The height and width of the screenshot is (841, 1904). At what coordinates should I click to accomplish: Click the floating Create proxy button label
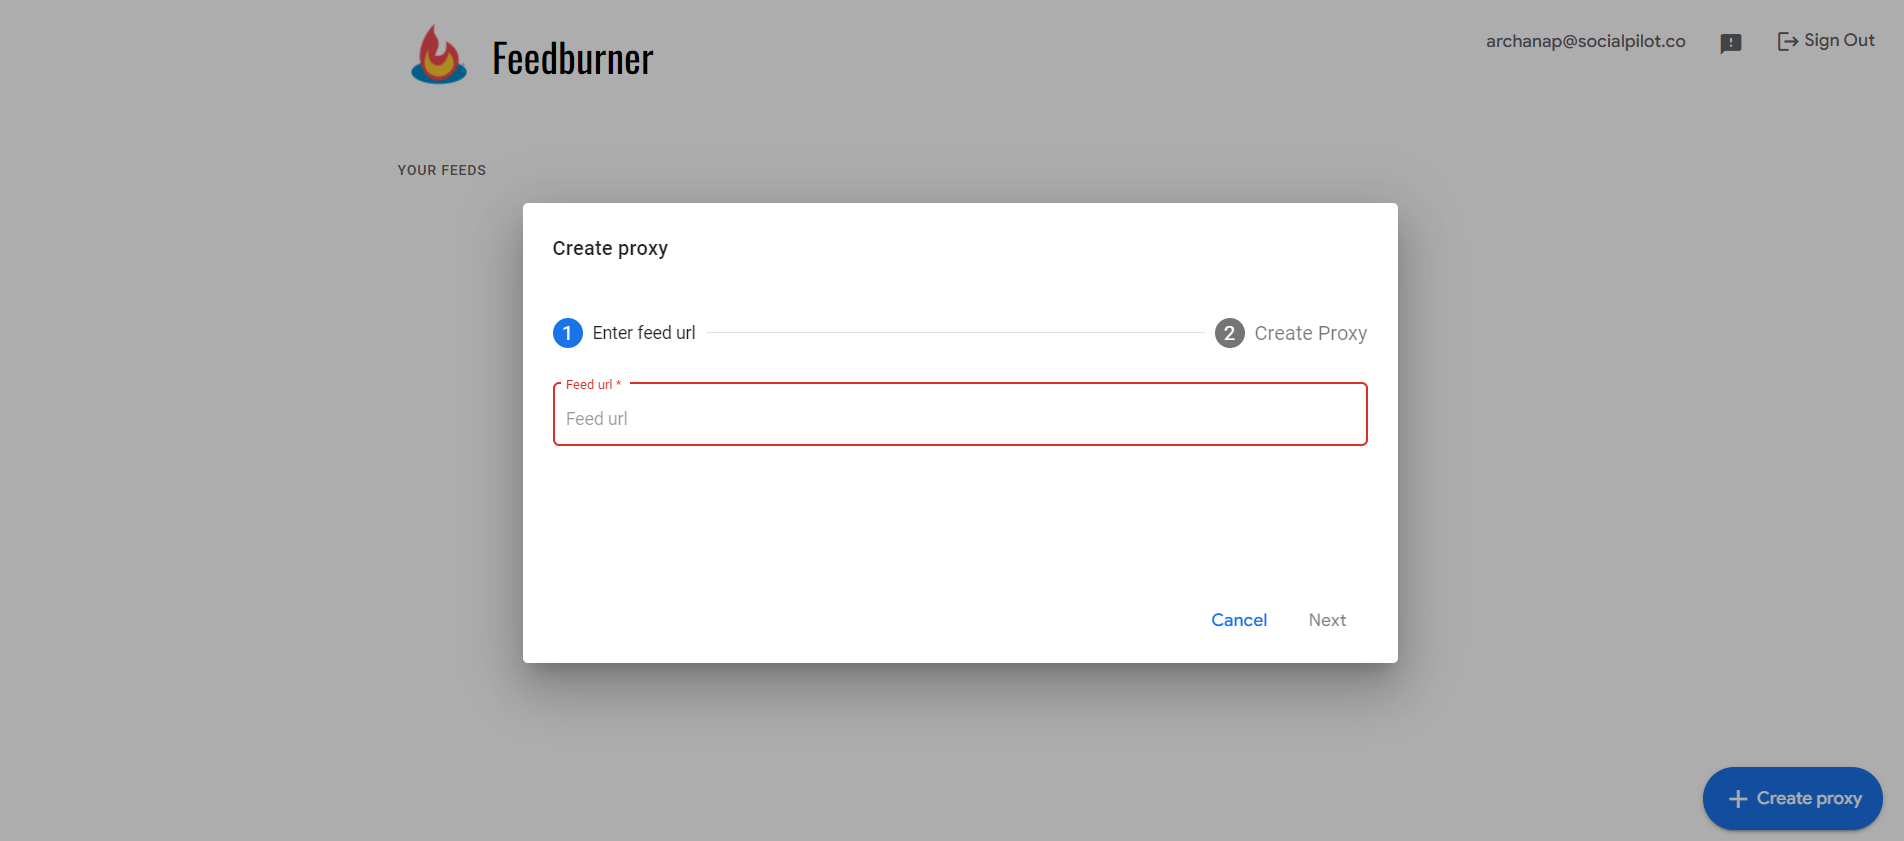click(x=1809, y=798)
